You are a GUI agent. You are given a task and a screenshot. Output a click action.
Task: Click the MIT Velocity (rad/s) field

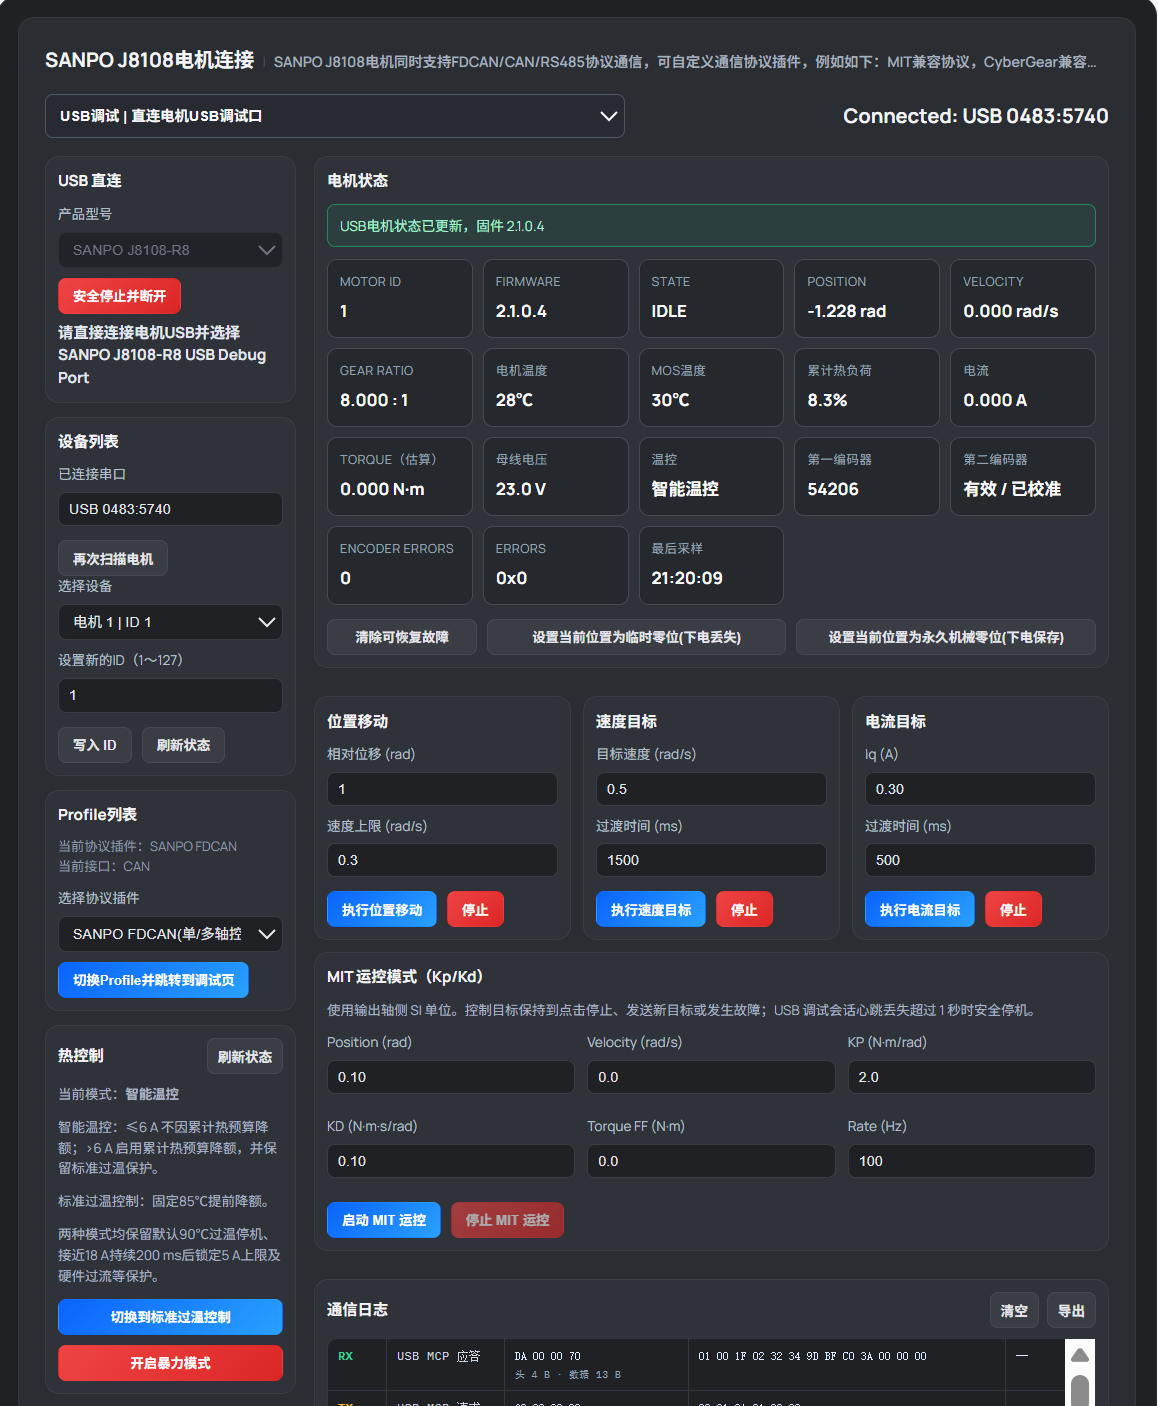click(x=711, y=1077)
